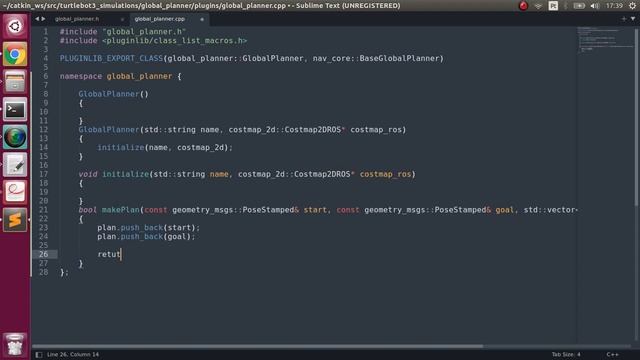The height and width of the screenshot is (360, 640).
Task: Click the 'bool' keyword on line 21
Action: click(x=88, y=210)
